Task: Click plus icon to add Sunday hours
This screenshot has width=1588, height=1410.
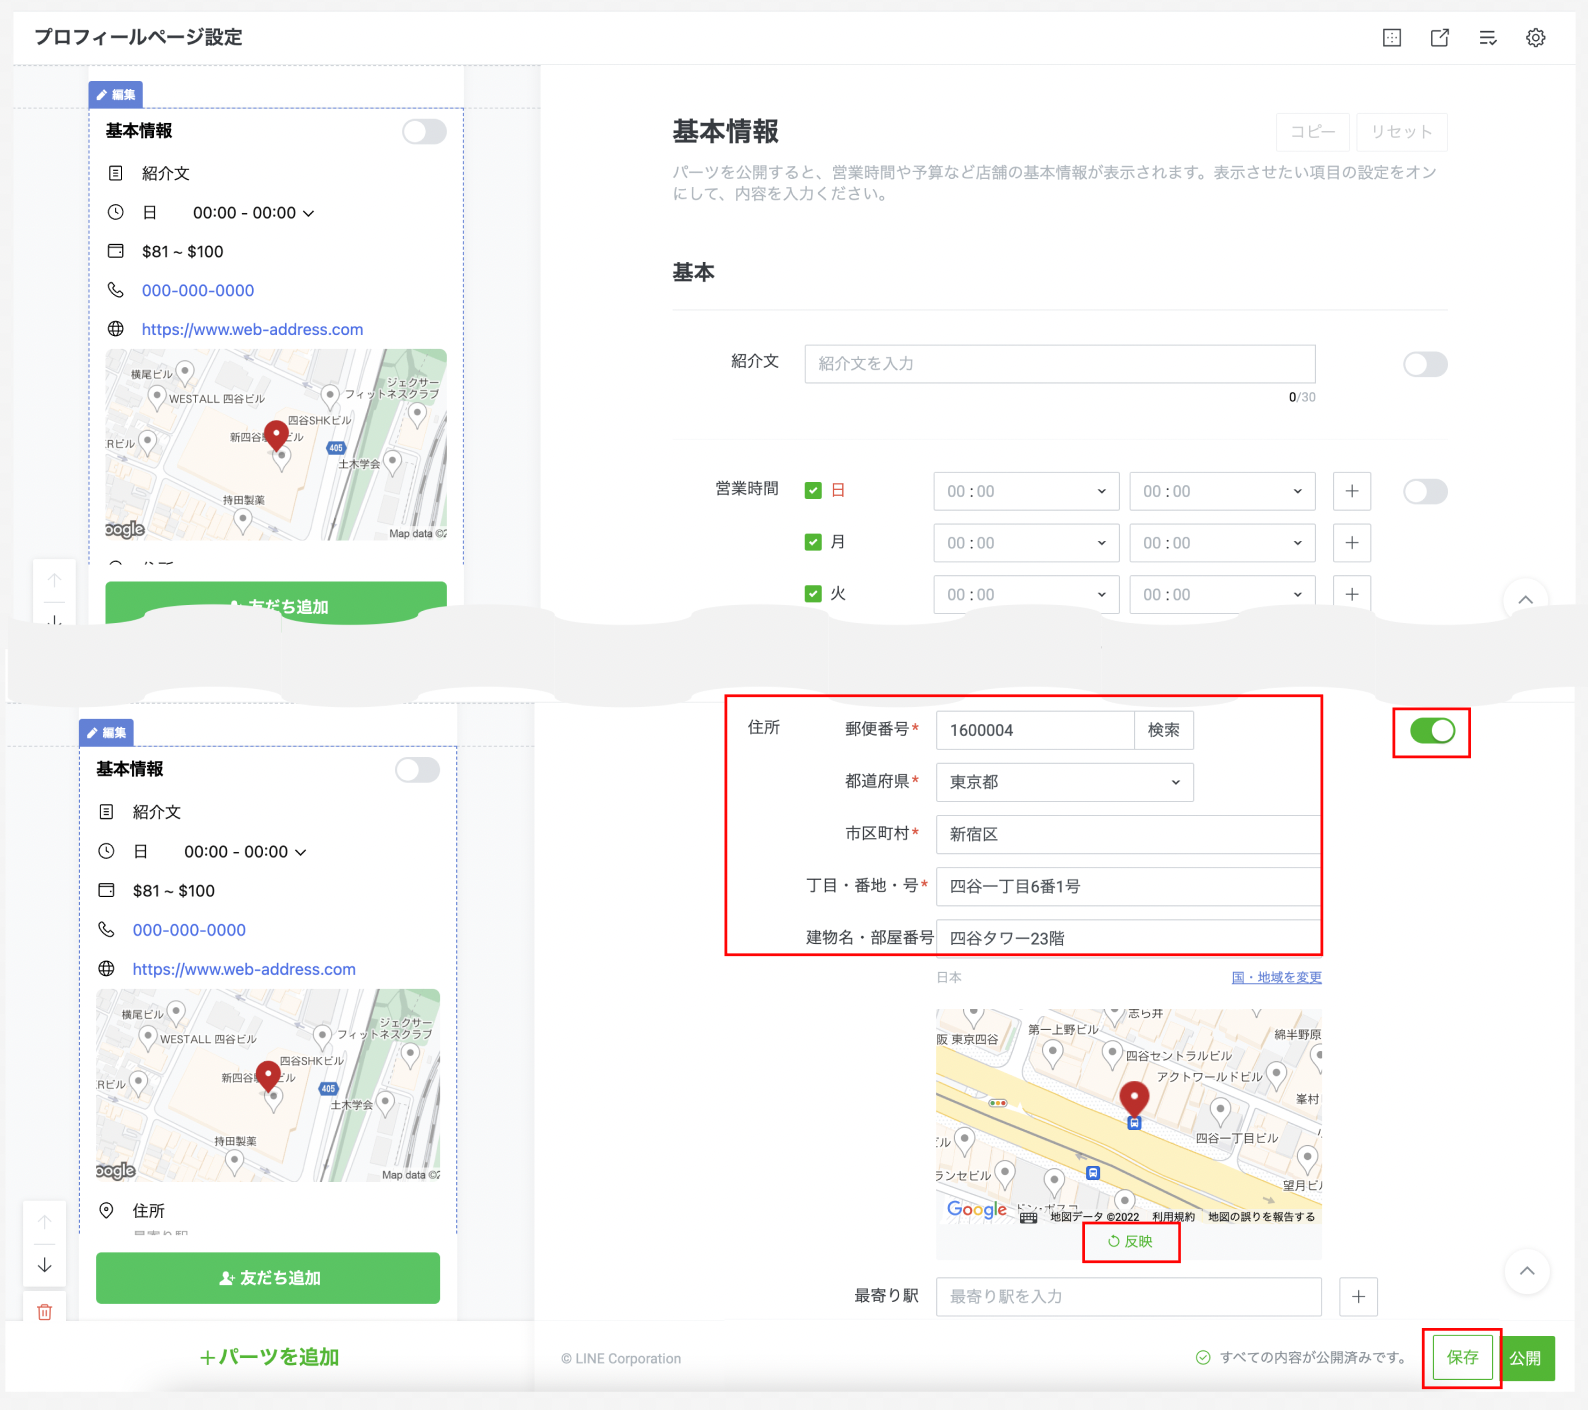Action: point(1351,491)
